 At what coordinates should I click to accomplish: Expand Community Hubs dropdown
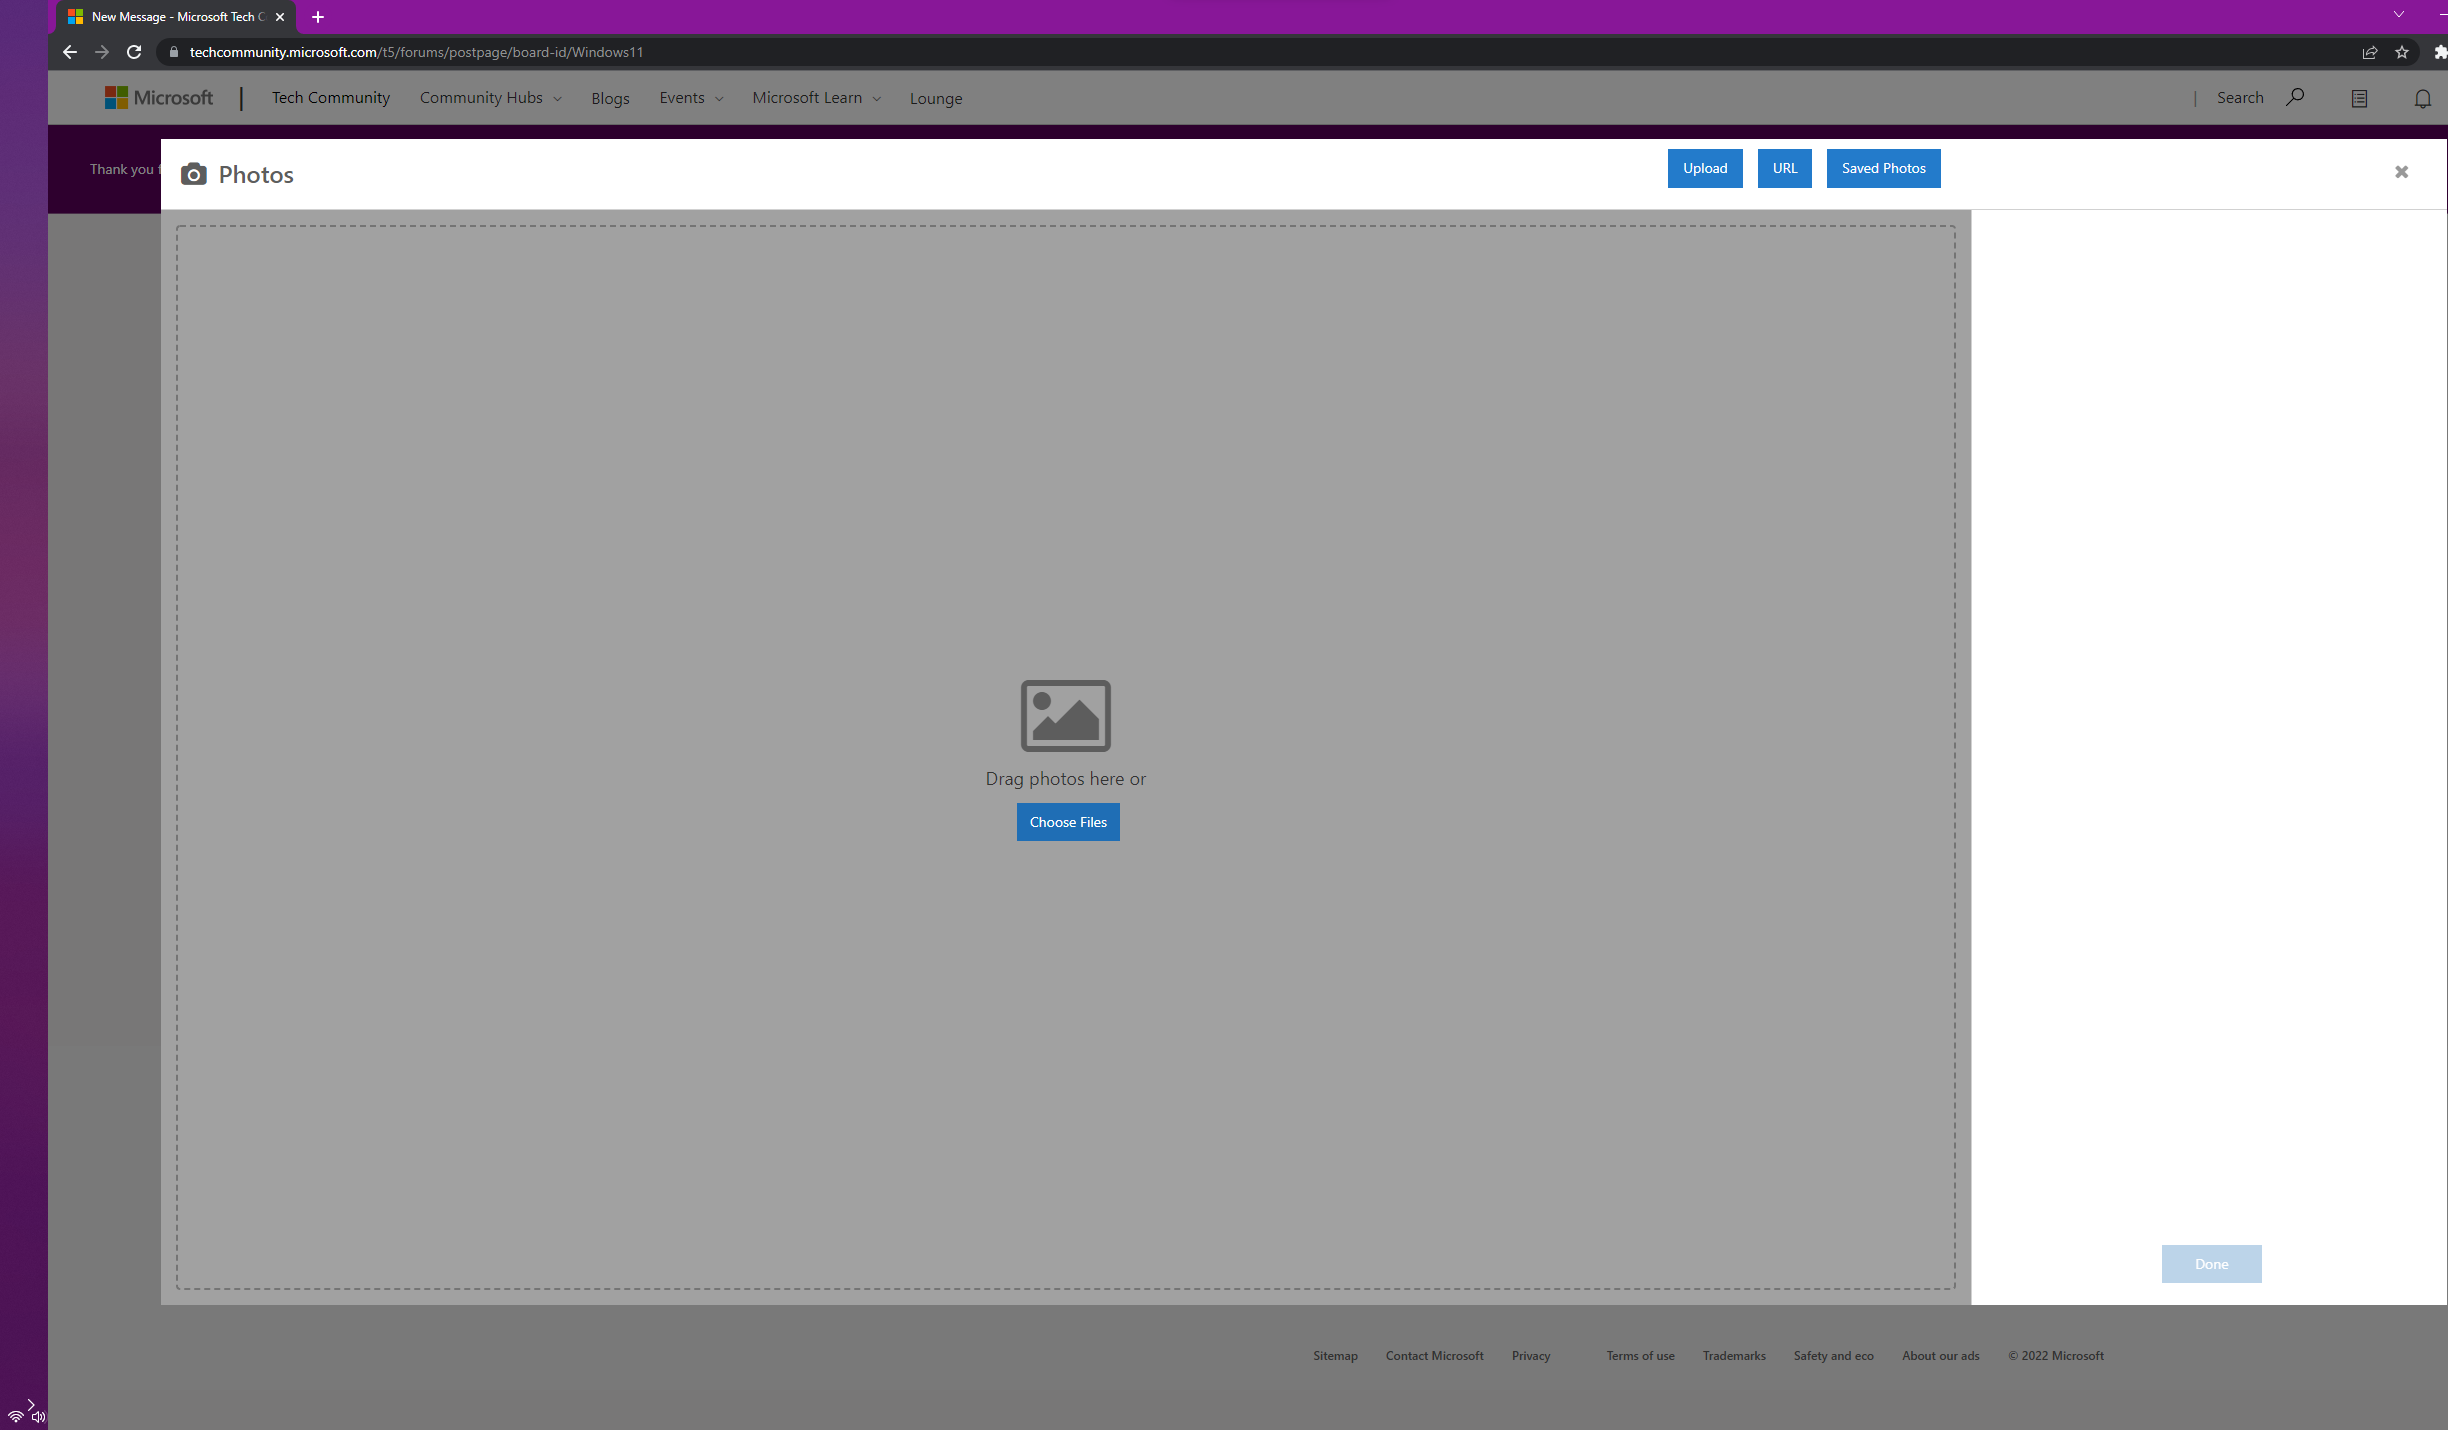tap(490, 98)
